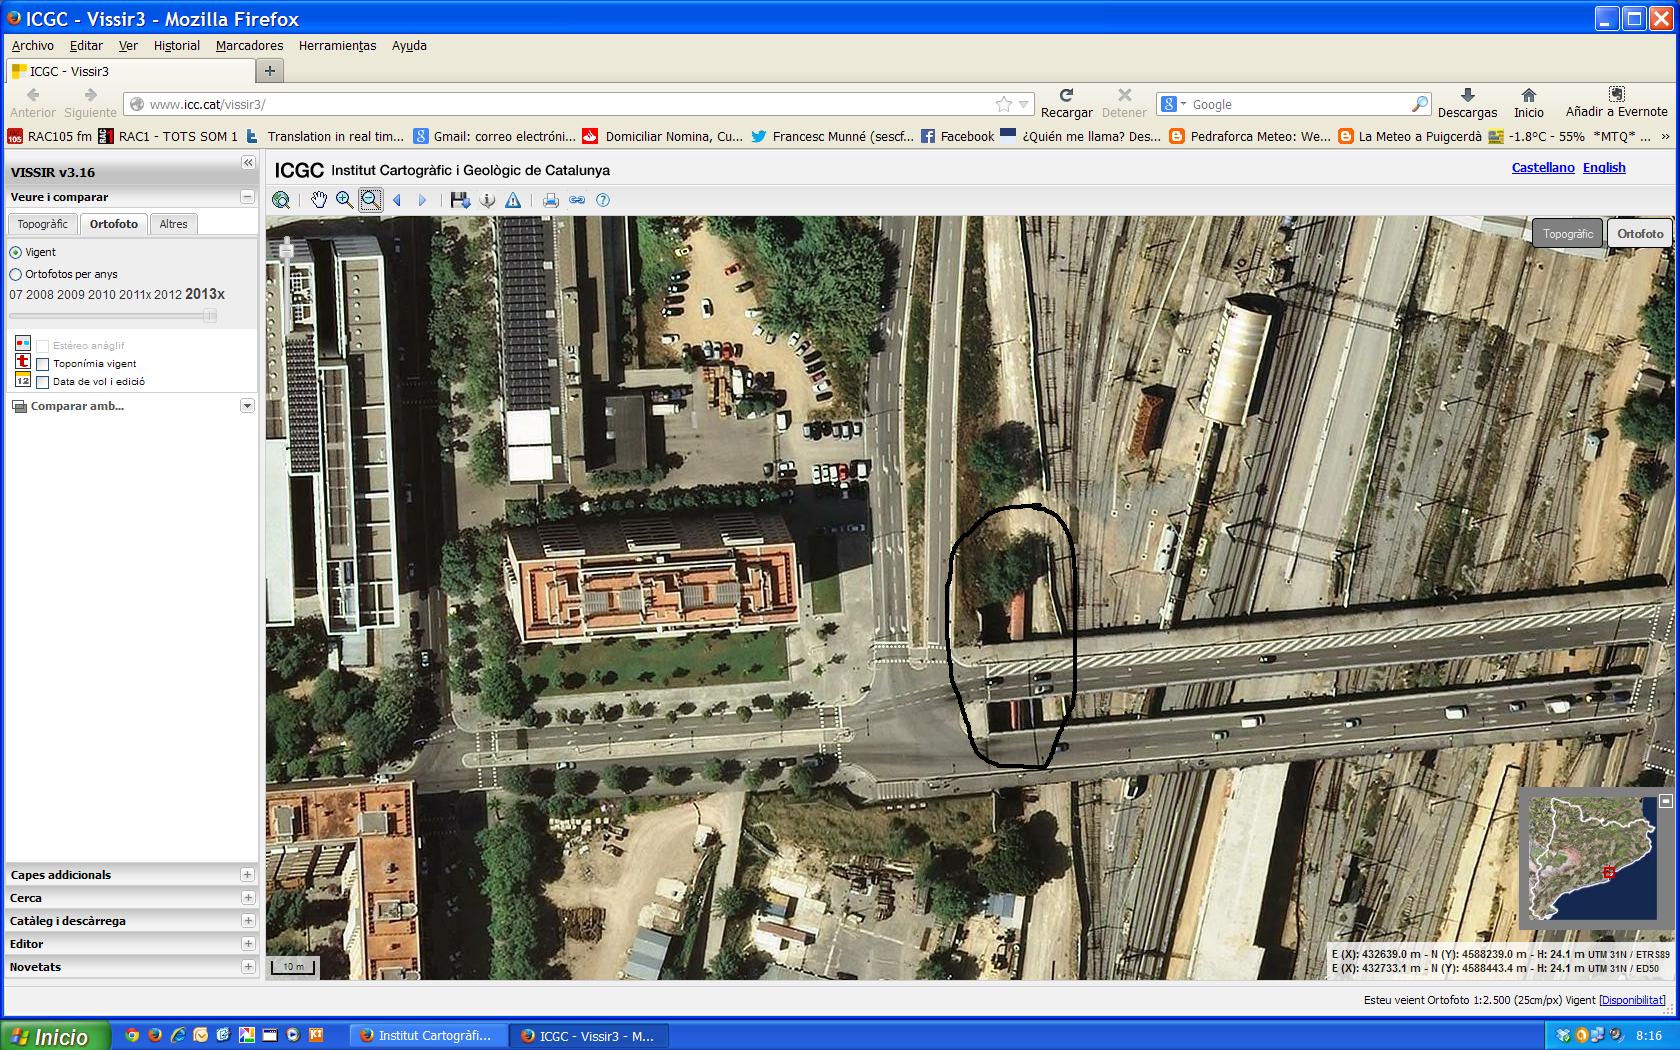The height and width of the screenshot is (1050, 1680).
Task: Go to previous map view arrow
Action: pyautogui.click(x=397, y=200)
